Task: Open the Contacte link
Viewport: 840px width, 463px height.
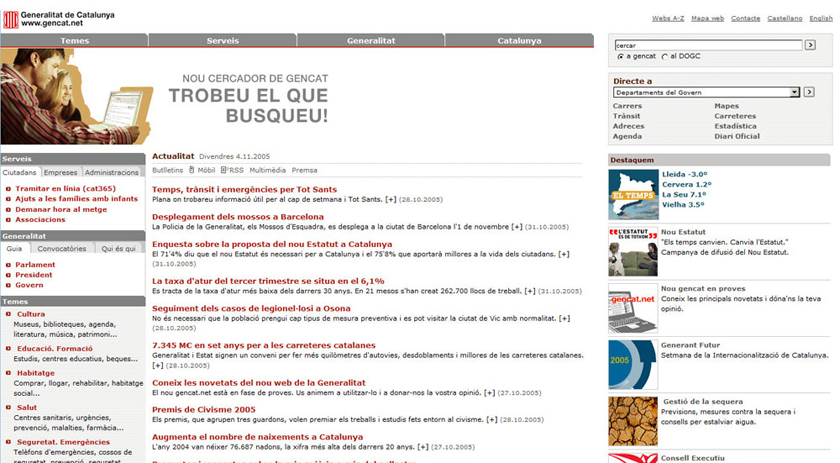Action: point(745,18)
